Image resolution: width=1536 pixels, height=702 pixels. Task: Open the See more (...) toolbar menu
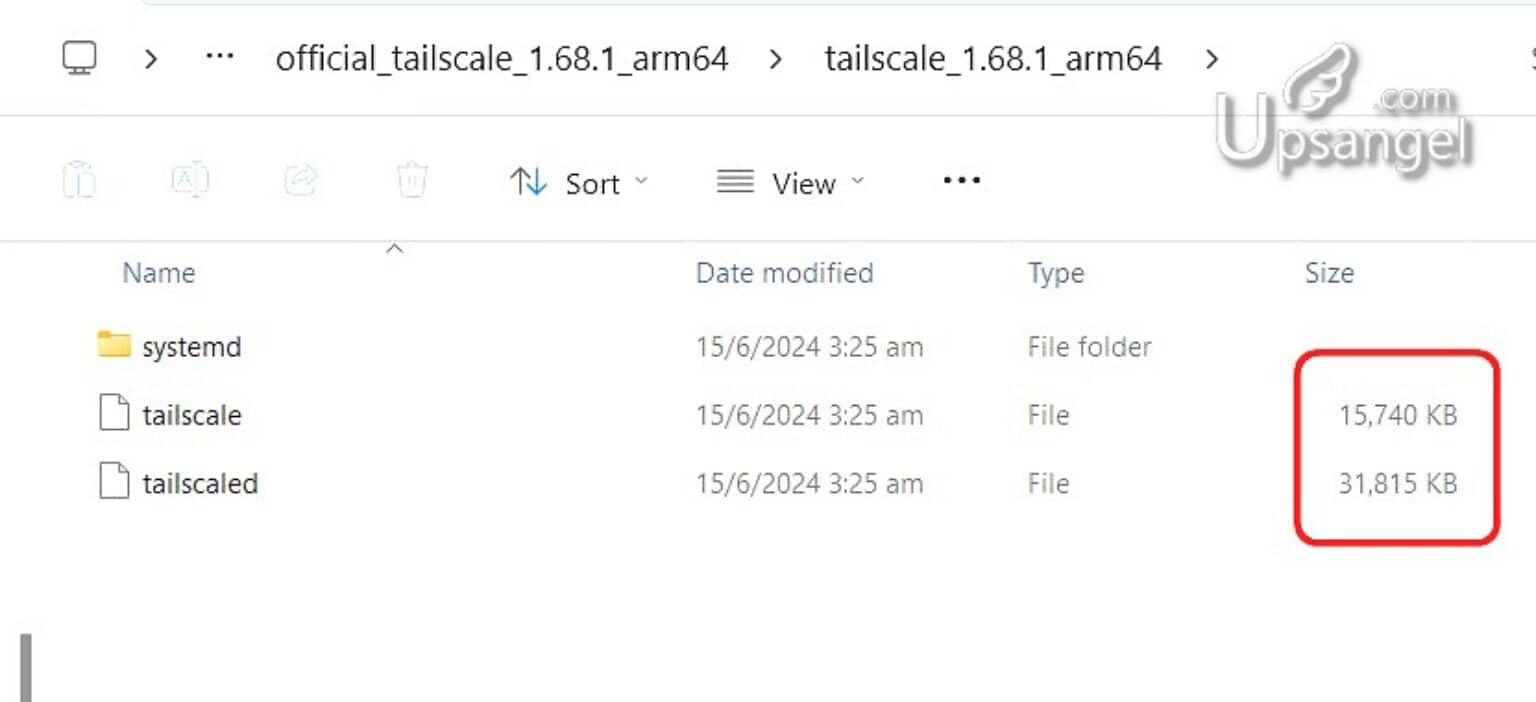tap(960, 180)
